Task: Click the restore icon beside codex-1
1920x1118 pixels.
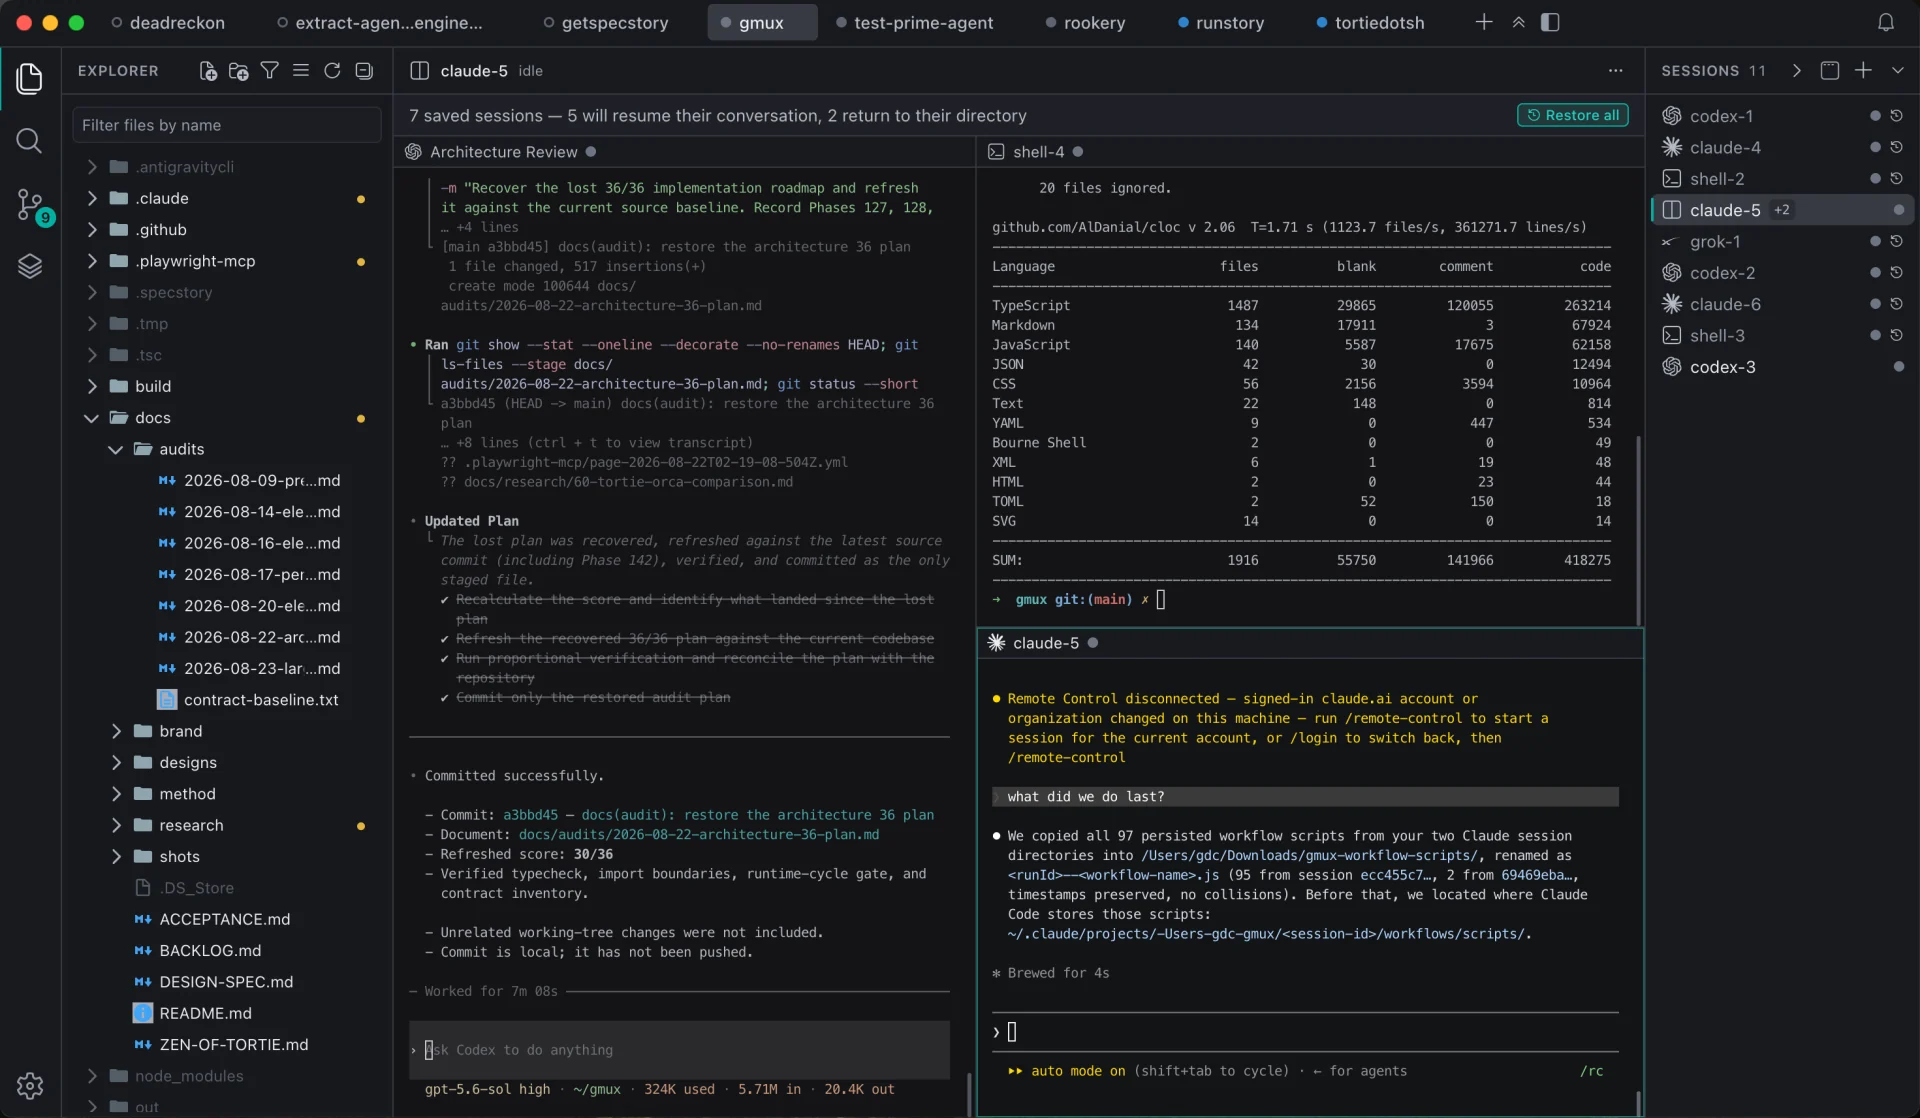Action: [x=1896, y=116]
